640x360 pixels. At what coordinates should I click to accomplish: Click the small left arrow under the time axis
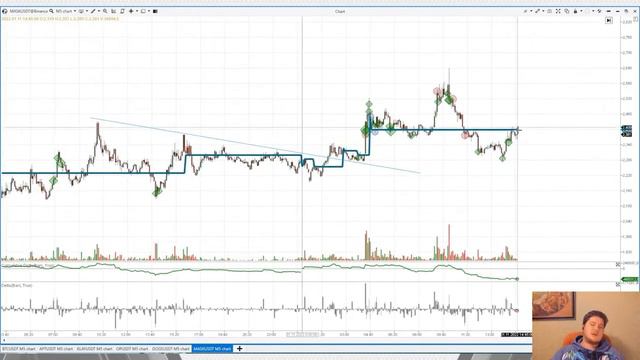click(x=4, y=340)
